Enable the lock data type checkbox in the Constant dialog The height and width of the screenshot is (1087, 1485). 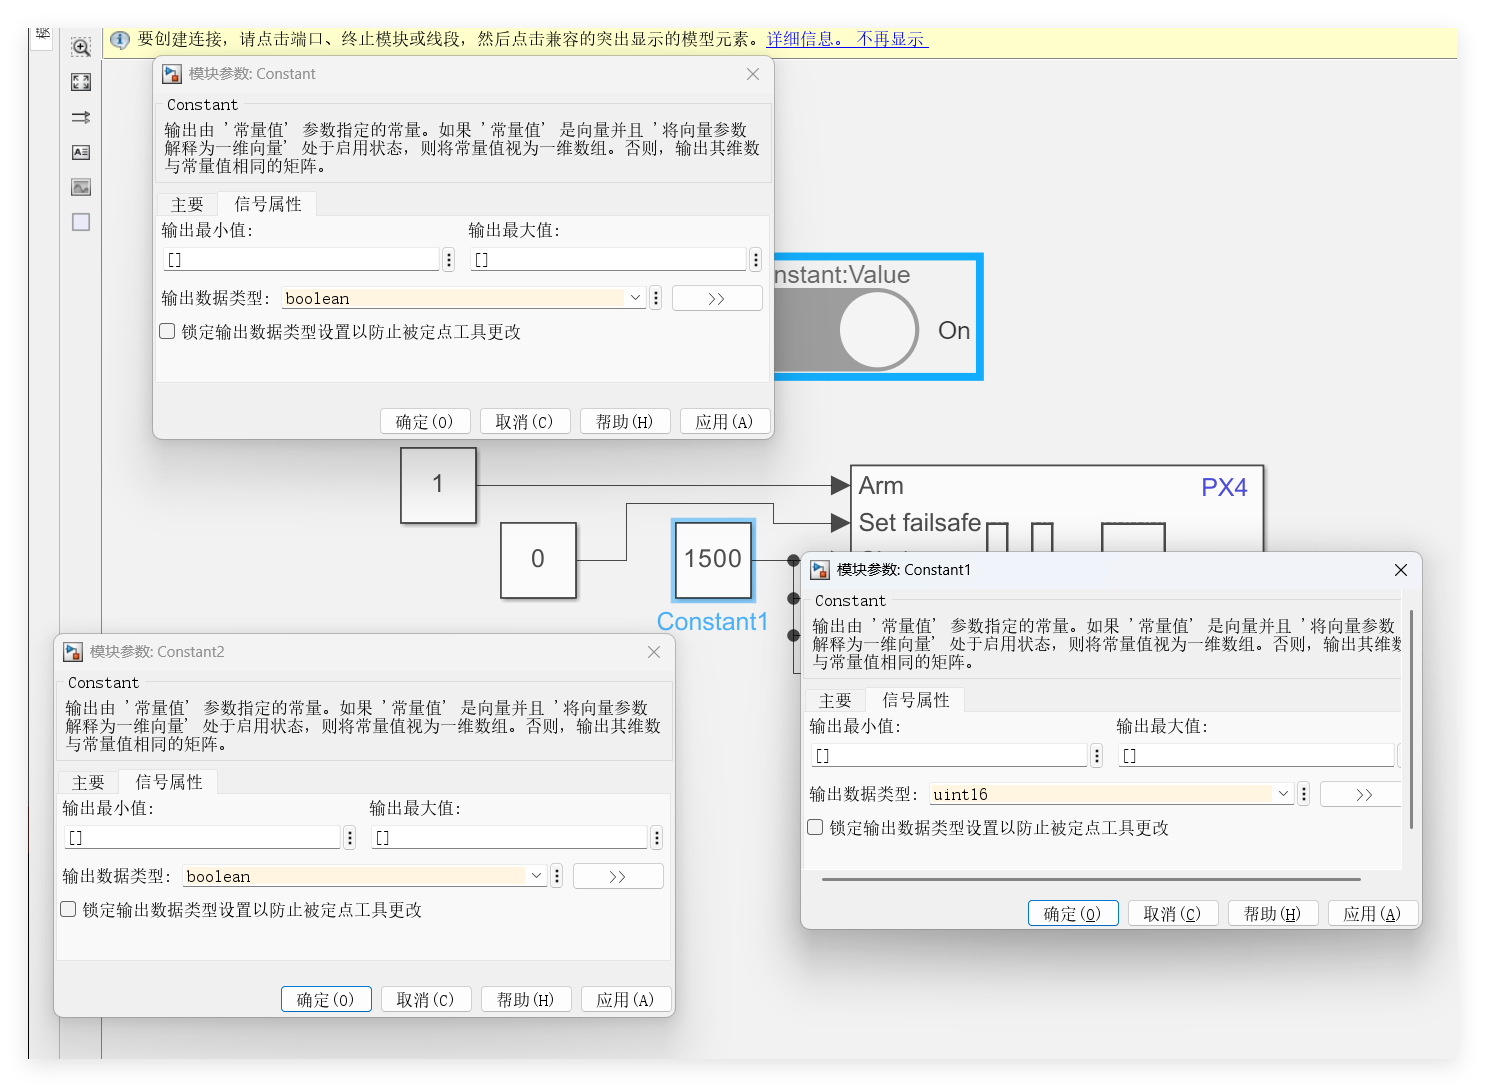pyautogui.click(x=168, y=331)
